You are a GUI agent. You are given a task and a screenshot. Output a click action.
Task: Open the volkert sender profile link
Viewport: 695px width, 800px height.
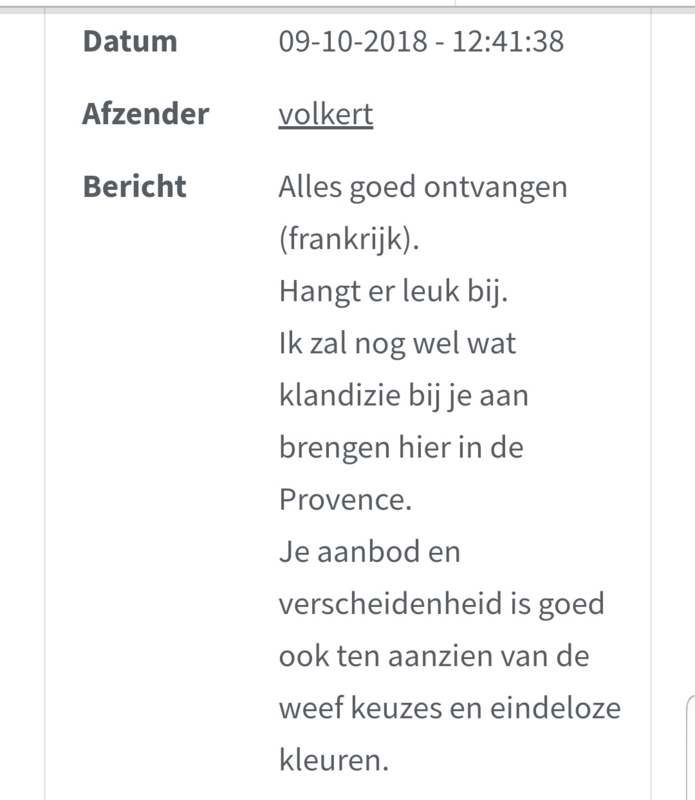[x=326, y=114]
